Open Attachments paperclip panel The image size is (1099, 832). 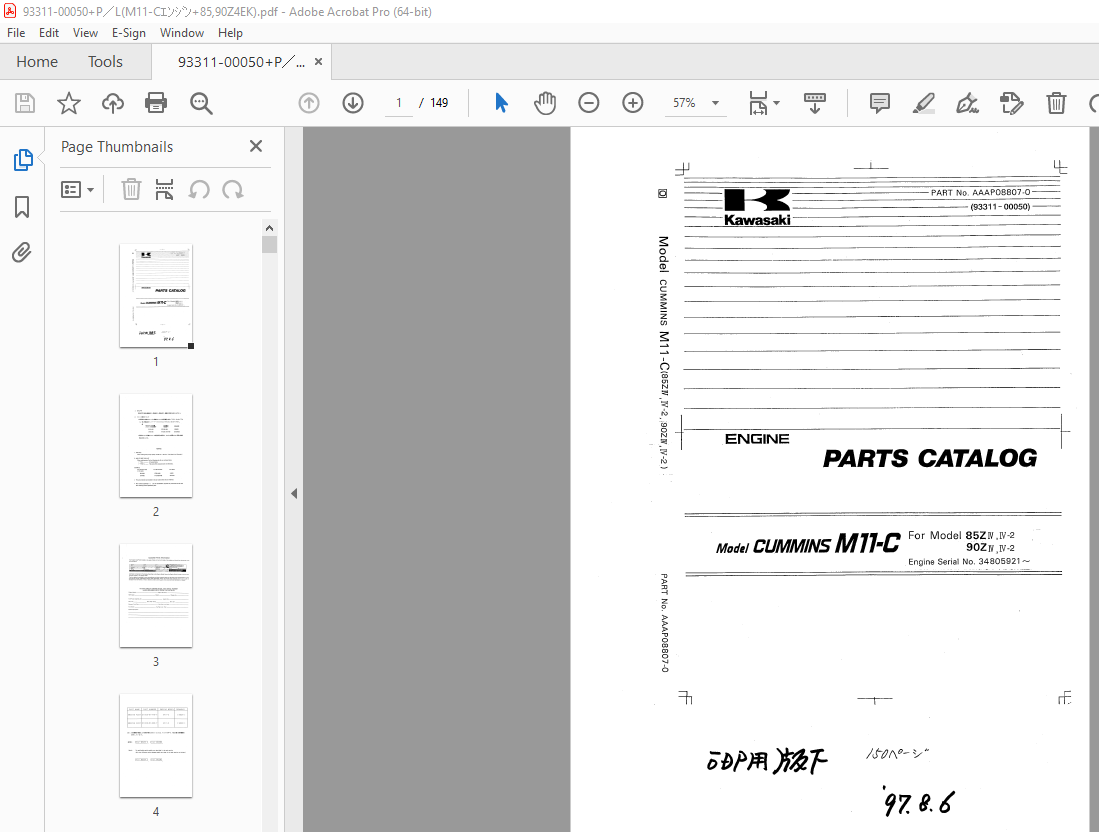(22, 252)
